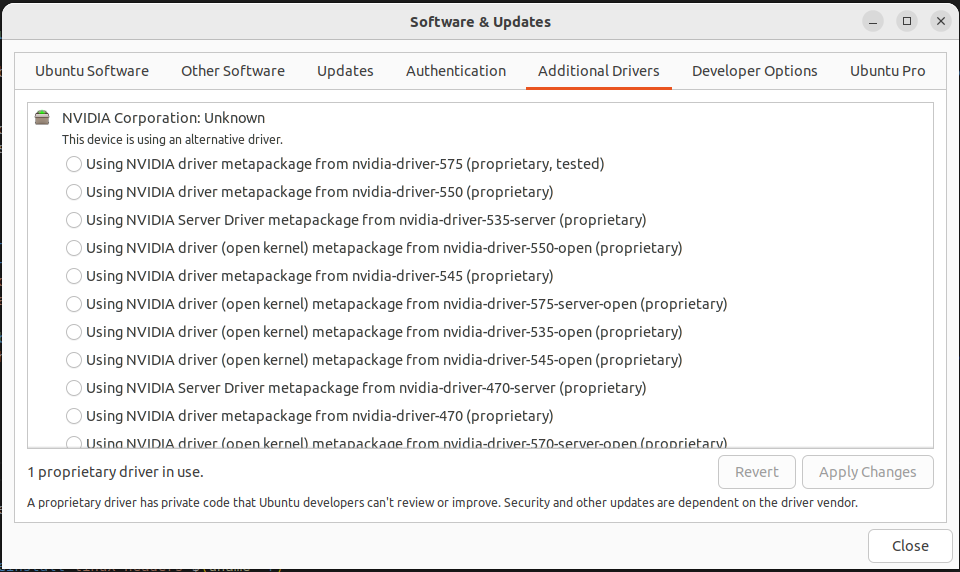The image size is (960, 572).
Task: Click the Close button at bottom
Action: pyautogui.click(x=910, y=546)
